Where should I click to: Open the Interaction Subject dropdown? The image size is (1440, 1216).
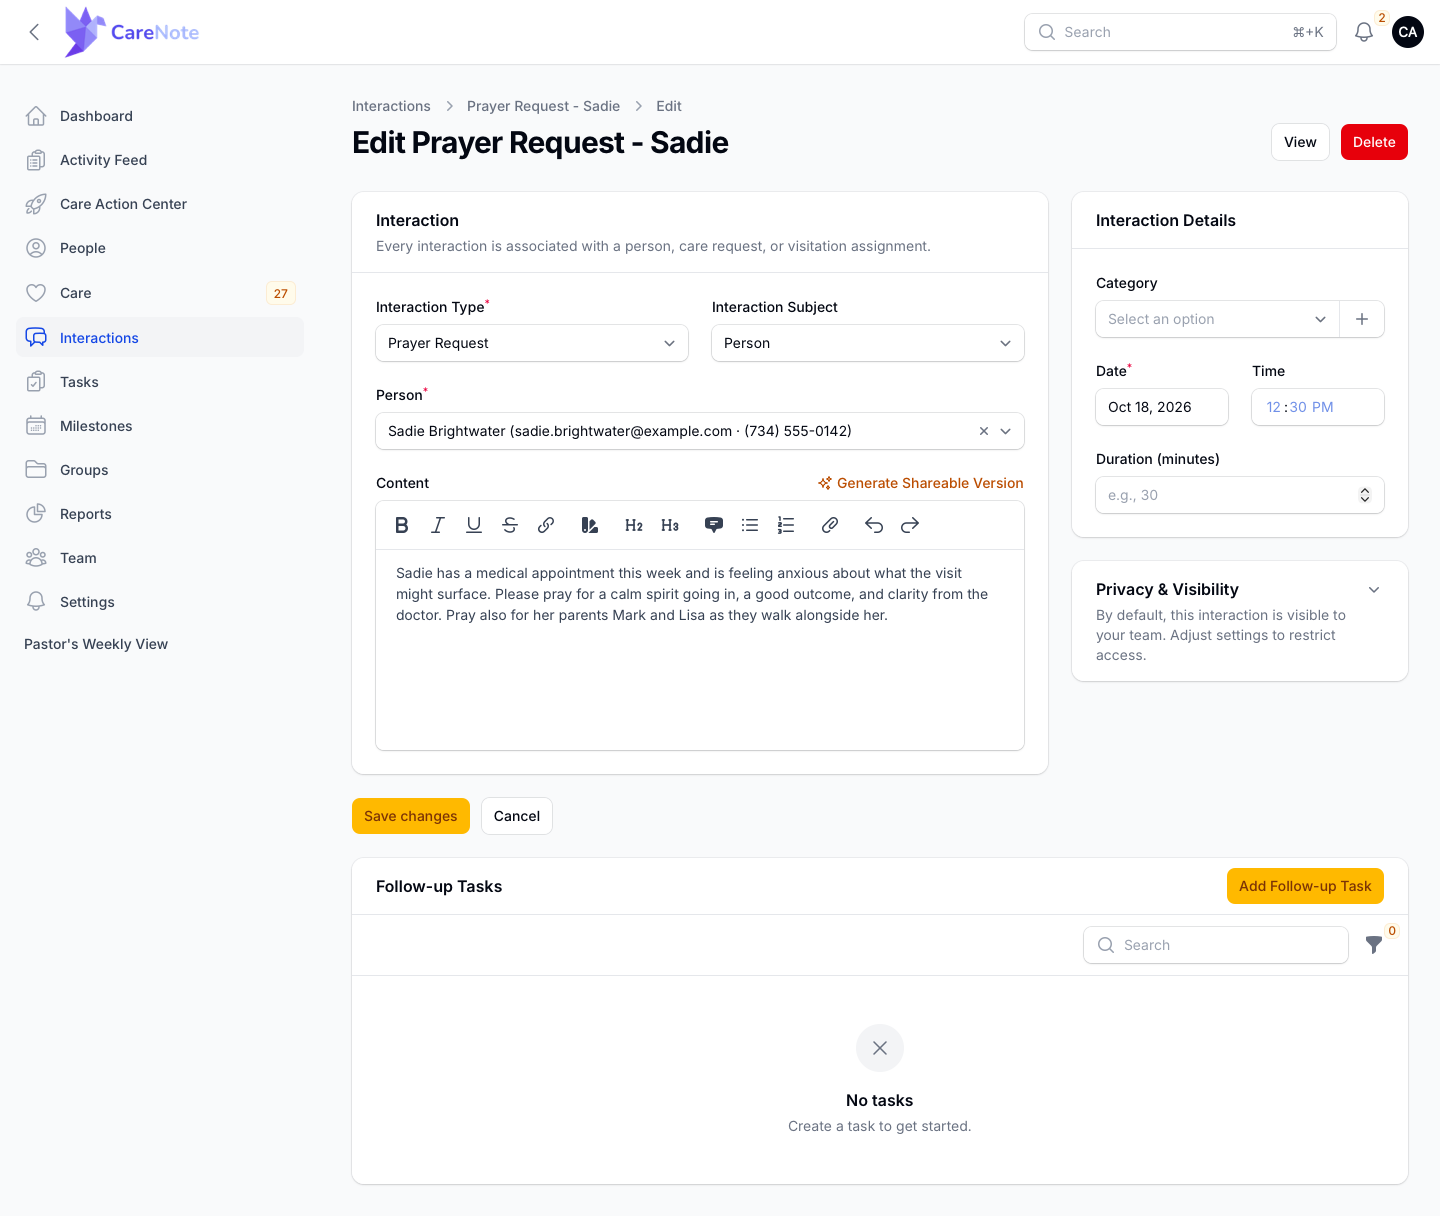click(868, 343)
